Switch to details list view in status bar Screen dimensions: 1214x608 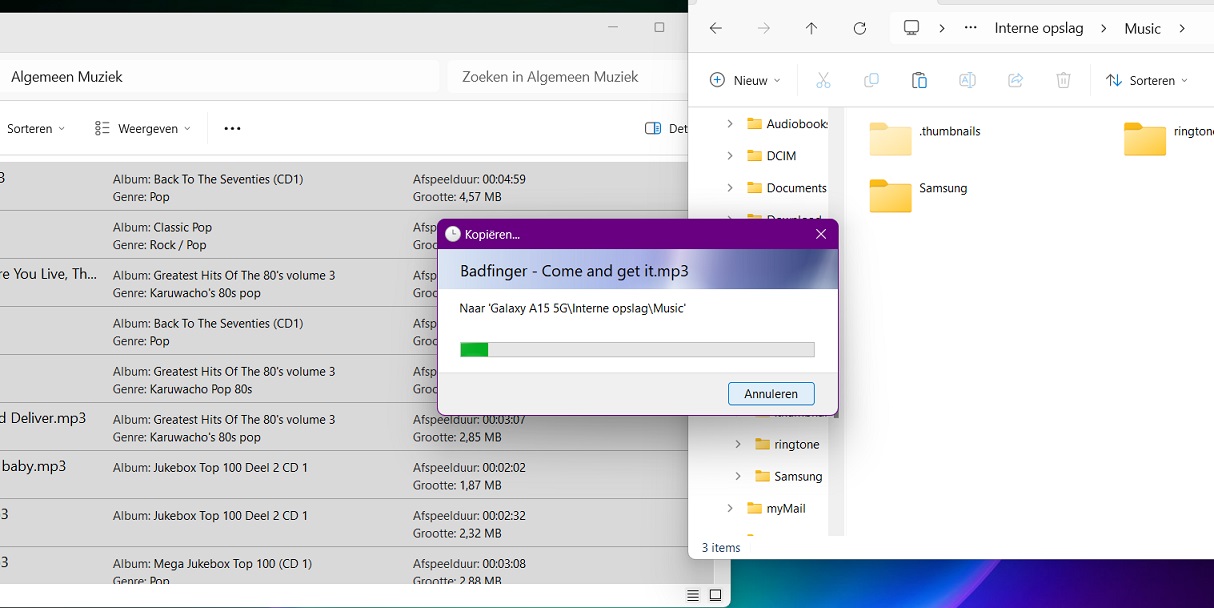[693, 595]
